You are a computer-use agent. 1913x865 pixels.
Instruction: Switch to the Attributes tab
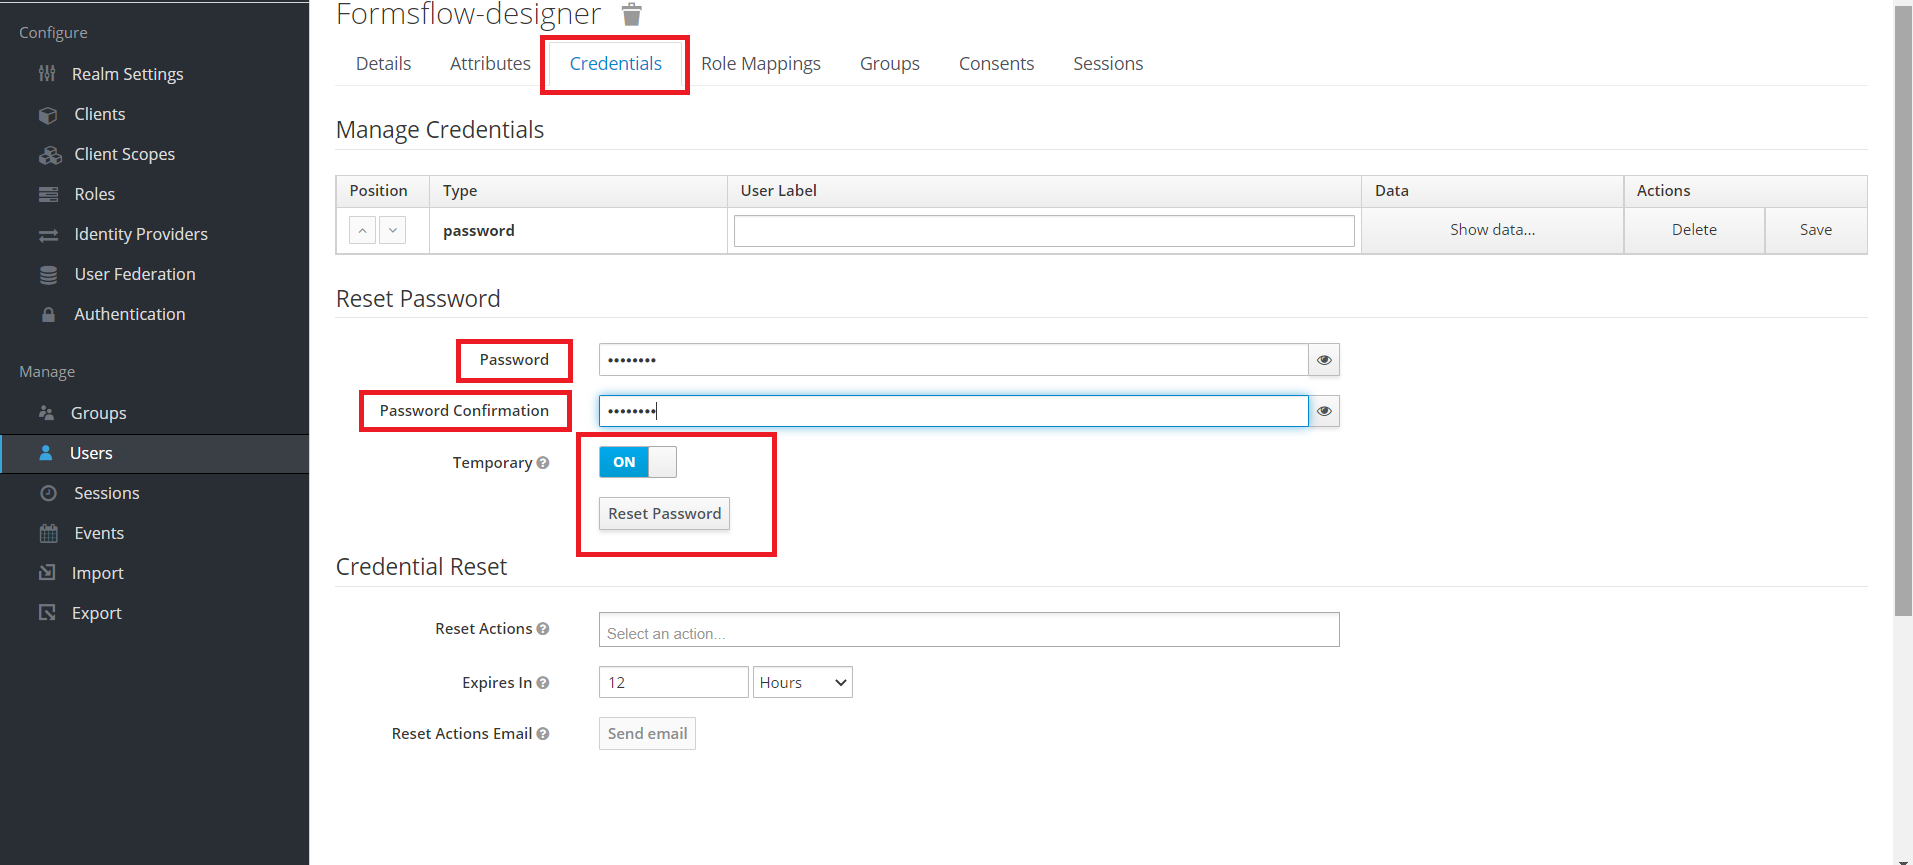490,64
